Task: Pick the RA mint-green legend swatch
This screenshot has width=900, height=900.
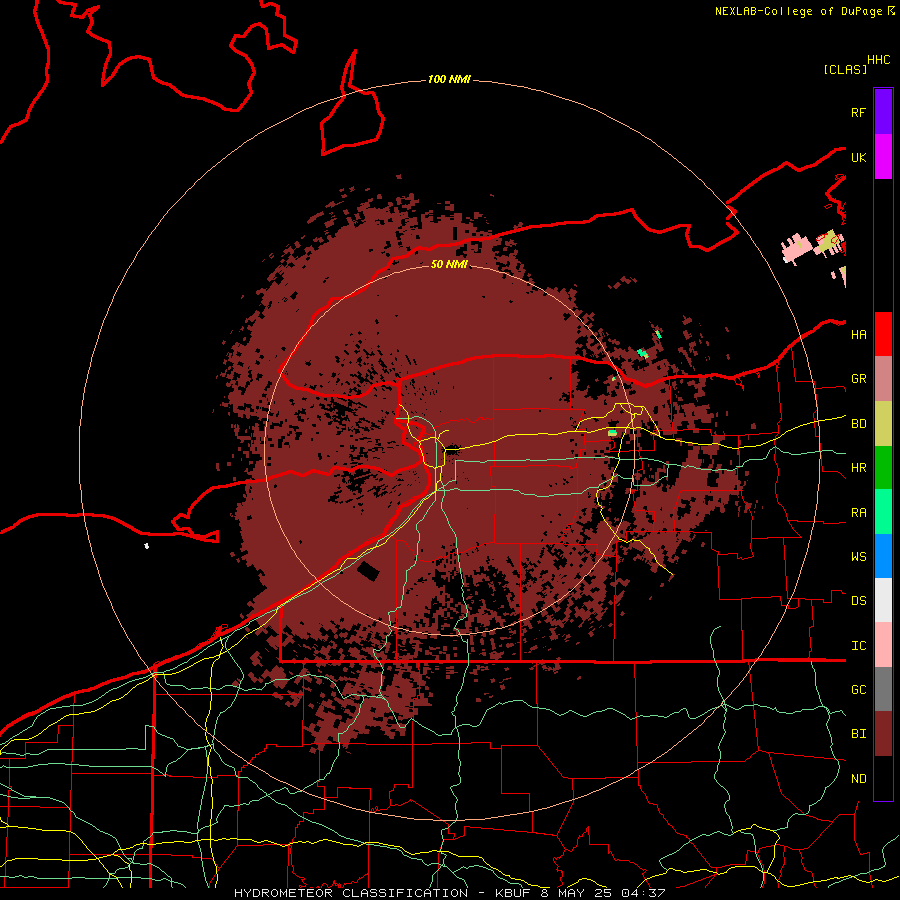Action: pos(883,512)
